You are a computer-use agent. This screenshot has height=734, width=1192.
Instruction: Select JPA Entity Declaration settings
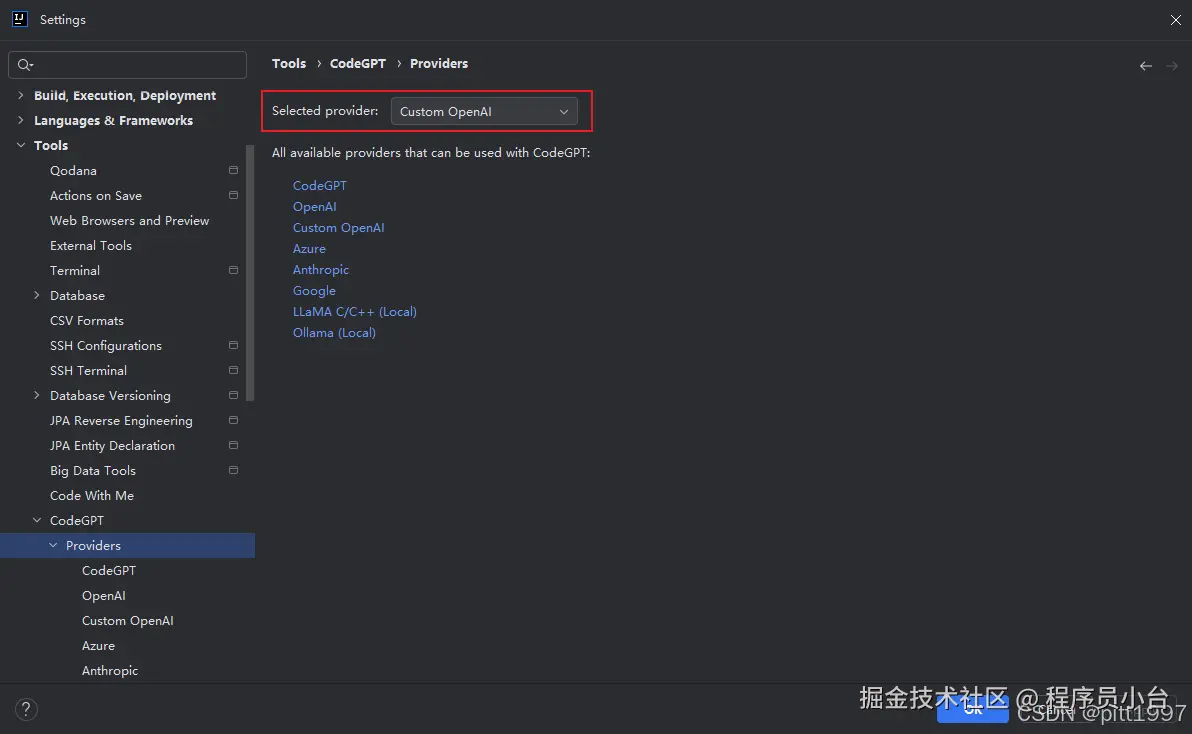[x=113, y=445]
